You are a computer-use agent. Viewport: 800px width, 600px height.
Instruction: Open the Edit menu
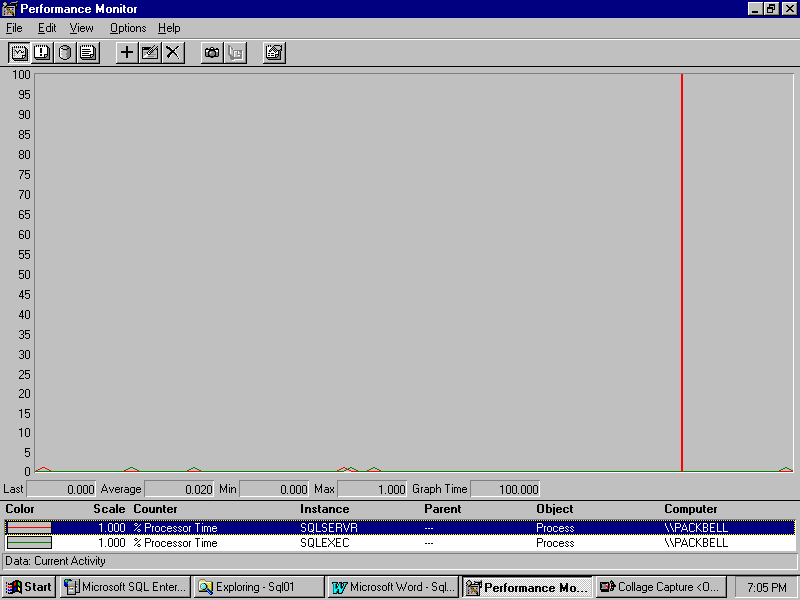(47, 28)
